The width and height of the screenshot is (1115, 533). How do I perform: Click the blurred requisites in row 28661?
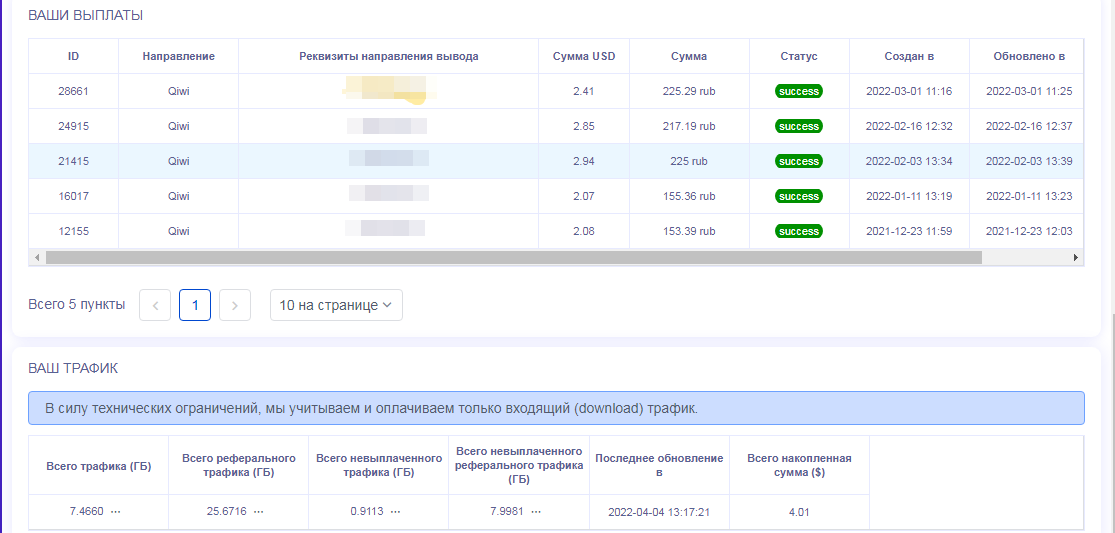coord(388,90)
